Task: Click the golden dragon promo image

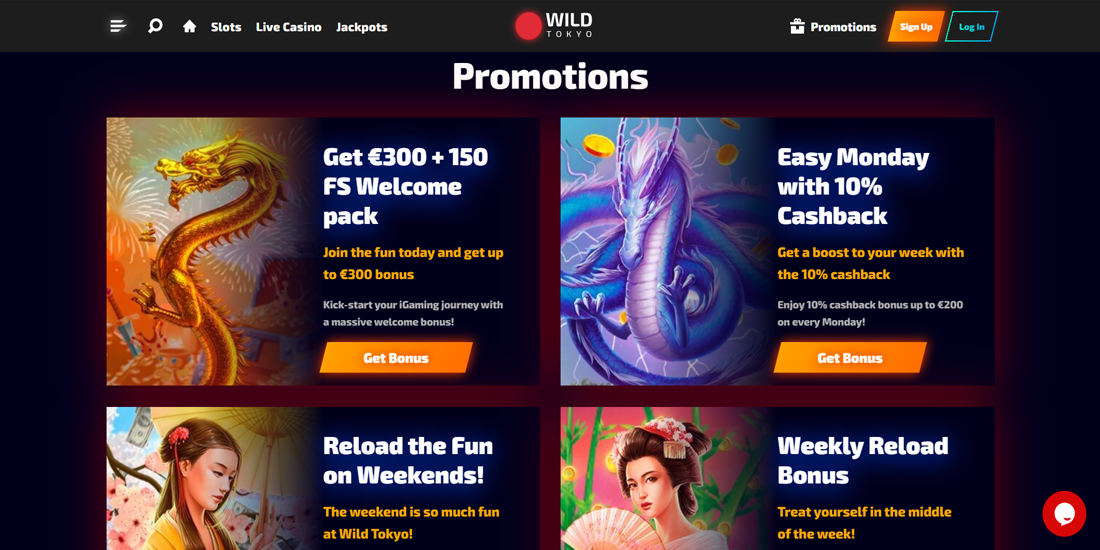Action: click(x=210, y=251)
